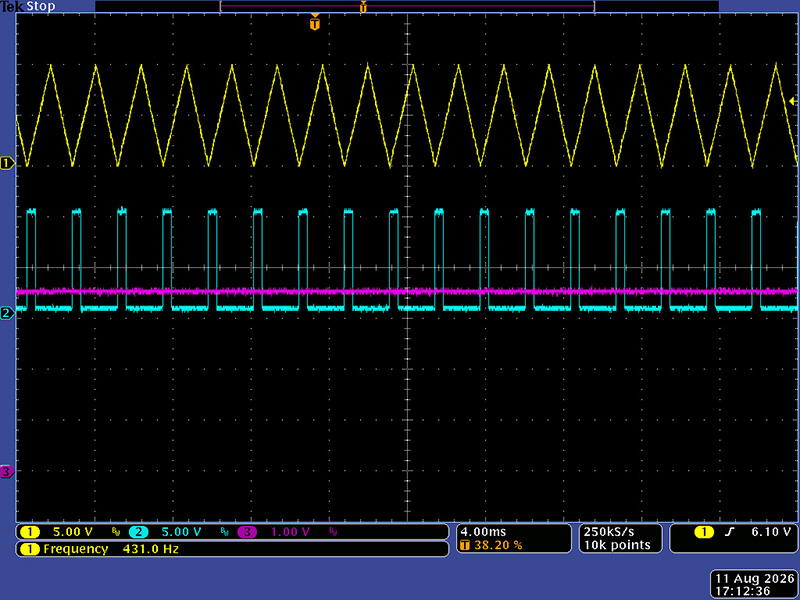The width and height of the screenshot is (800, 600).
Task: Click the channel 1 ground reference marker
Action: click(x=7, y=163)
